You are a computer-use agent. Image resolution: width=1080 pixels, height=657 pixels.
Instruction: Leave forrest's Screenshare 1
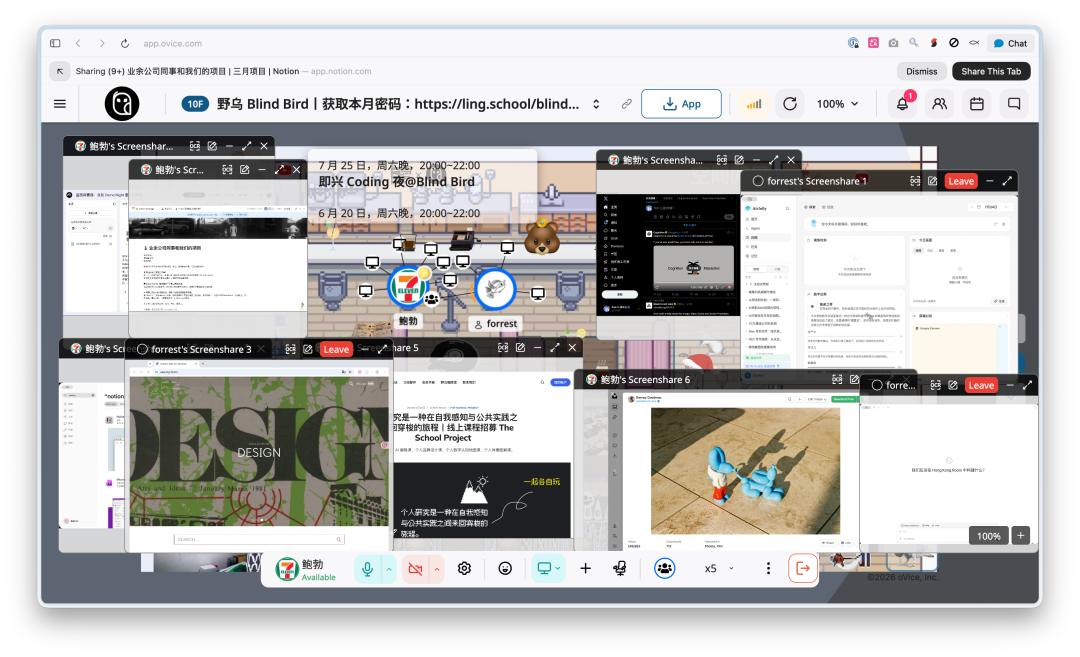(961, 181)
